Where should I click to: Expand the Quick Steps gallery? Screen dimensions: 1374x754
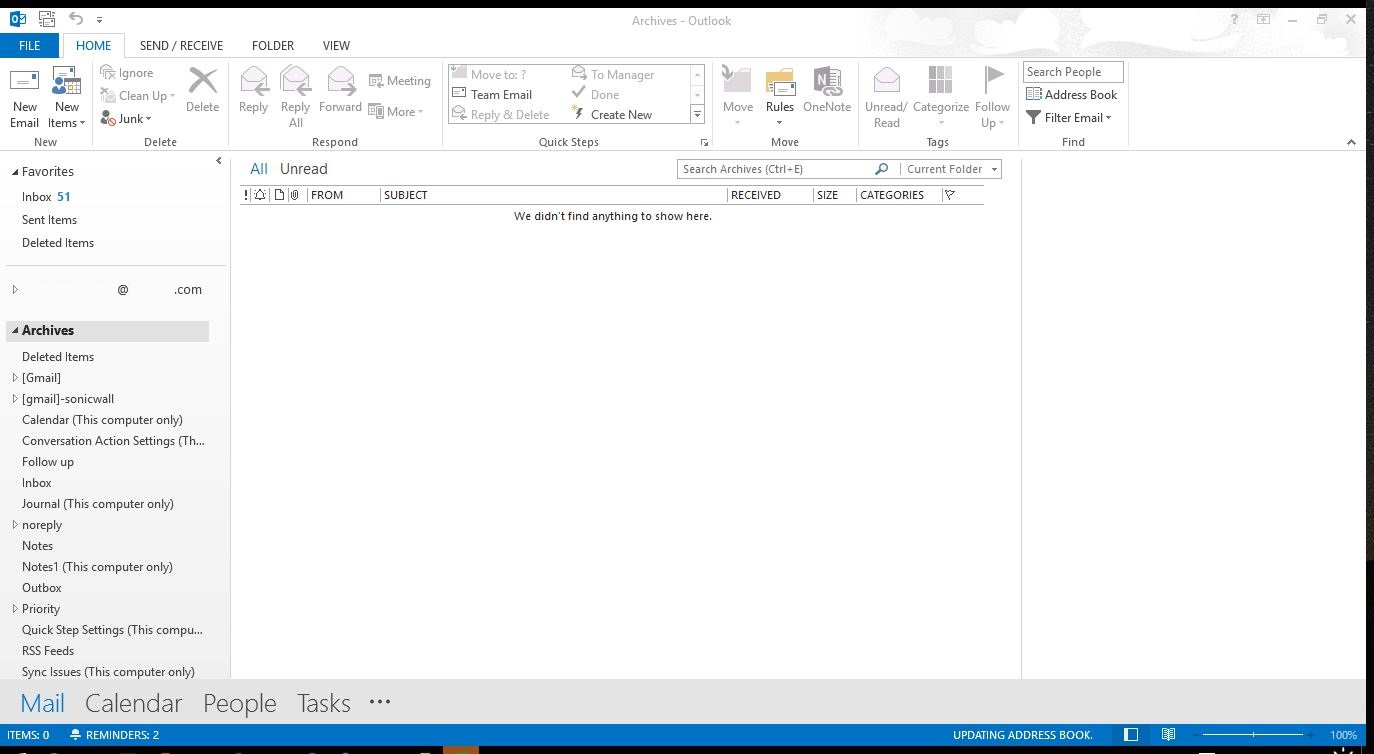[697, 115]
